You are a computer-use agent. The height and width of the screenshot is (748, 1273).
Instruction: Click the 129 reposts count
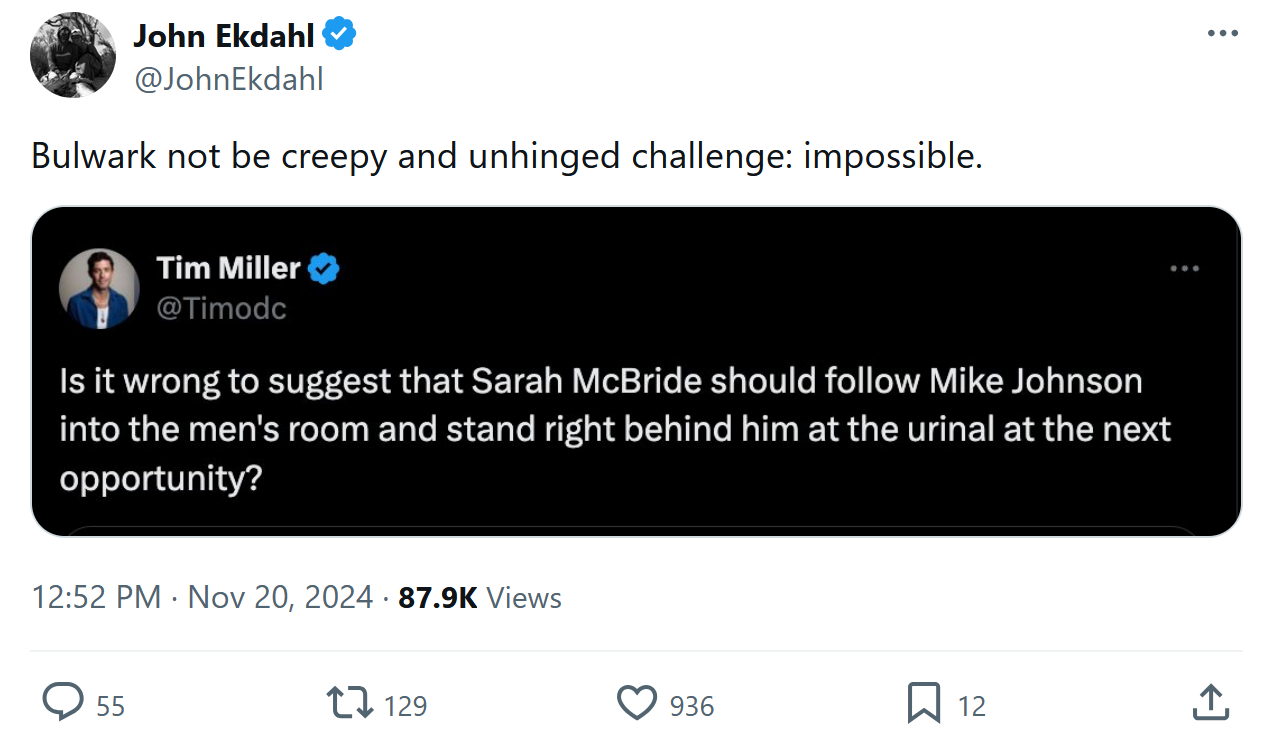pos(405,706)
